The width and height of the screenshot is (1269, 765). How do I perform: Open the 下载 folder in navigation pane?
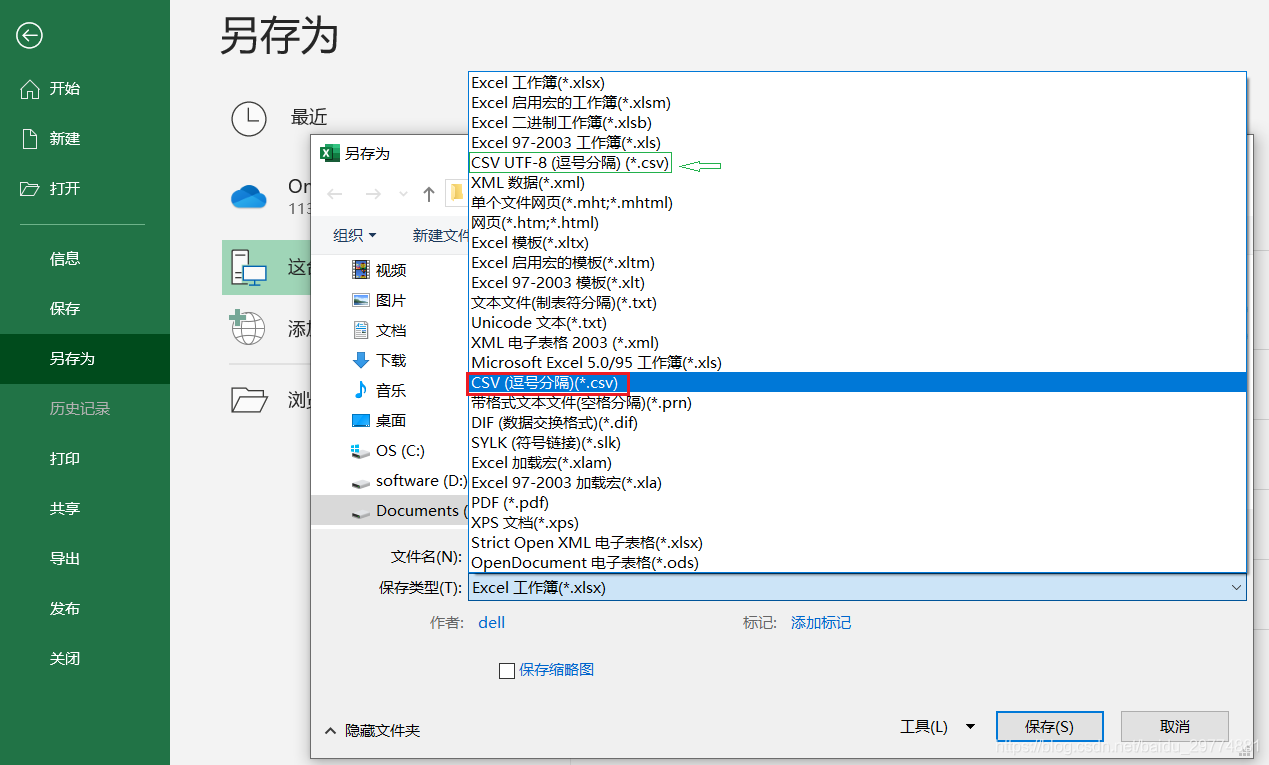[380, 360]
